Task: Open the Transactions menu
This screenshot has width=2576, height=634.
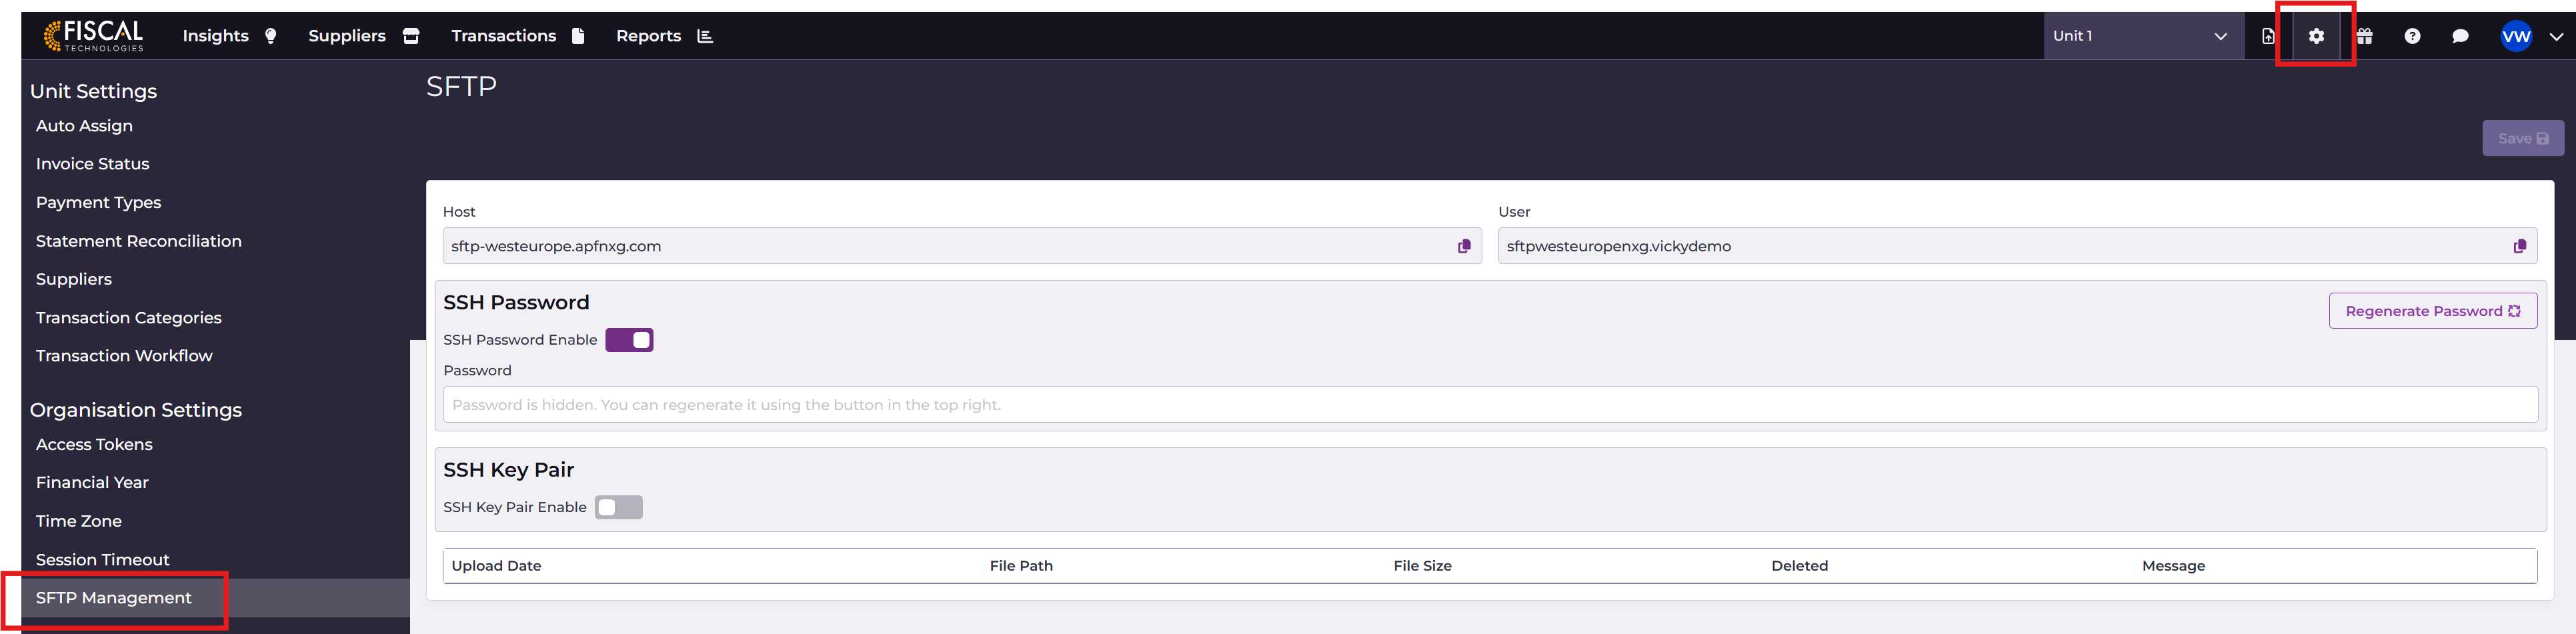Action: coord(517,36)
